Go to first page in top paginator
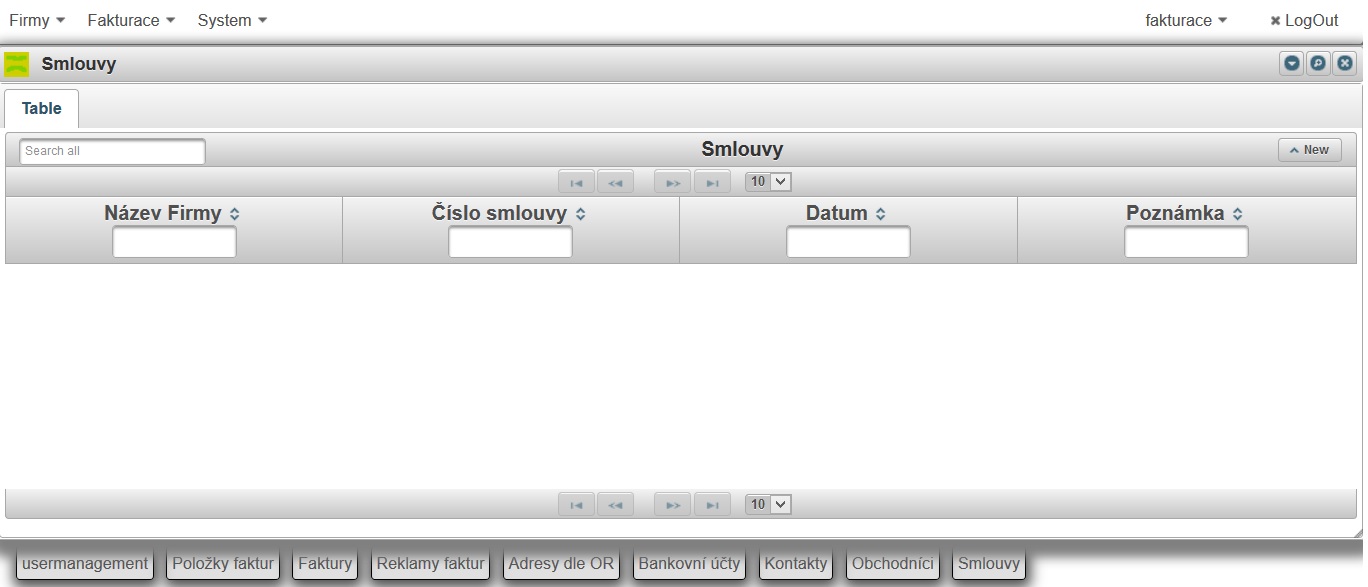 (576, 182)
